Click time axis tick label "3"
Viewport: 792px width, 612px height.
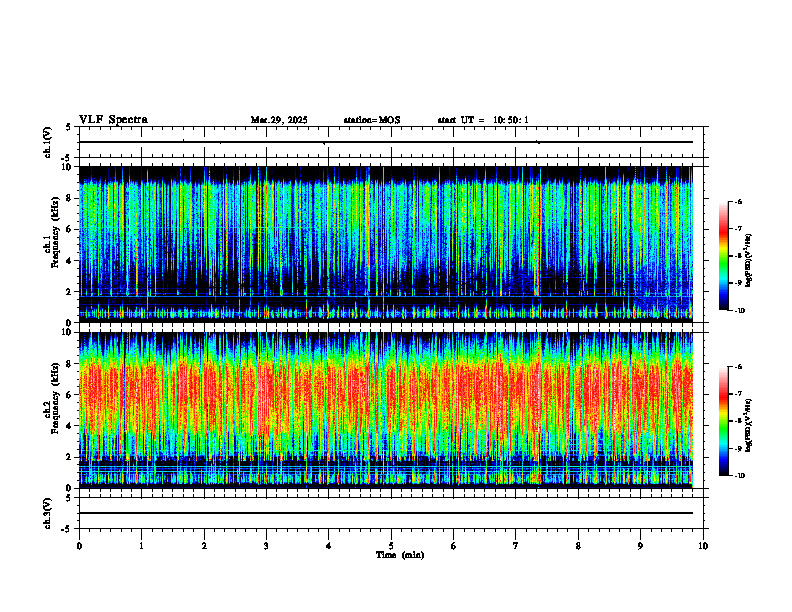click(266, 546)
